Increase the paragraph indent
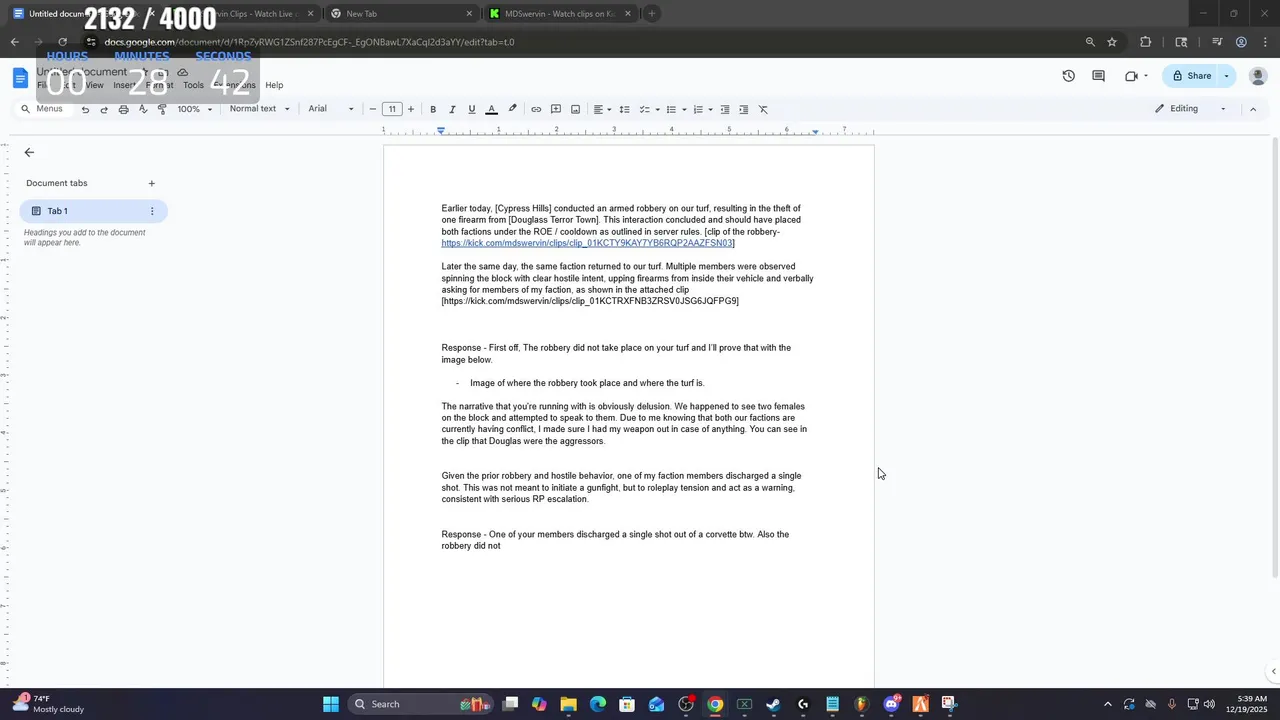Screen dimensions: 1280x720 pos(743,109)
